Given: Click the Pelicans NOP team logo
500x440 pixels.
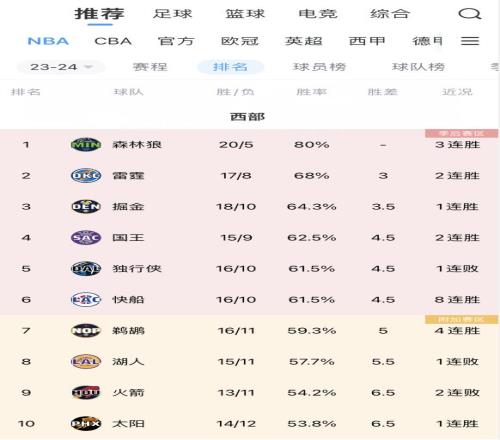Looking at the screenshot, I should (86, 331).
